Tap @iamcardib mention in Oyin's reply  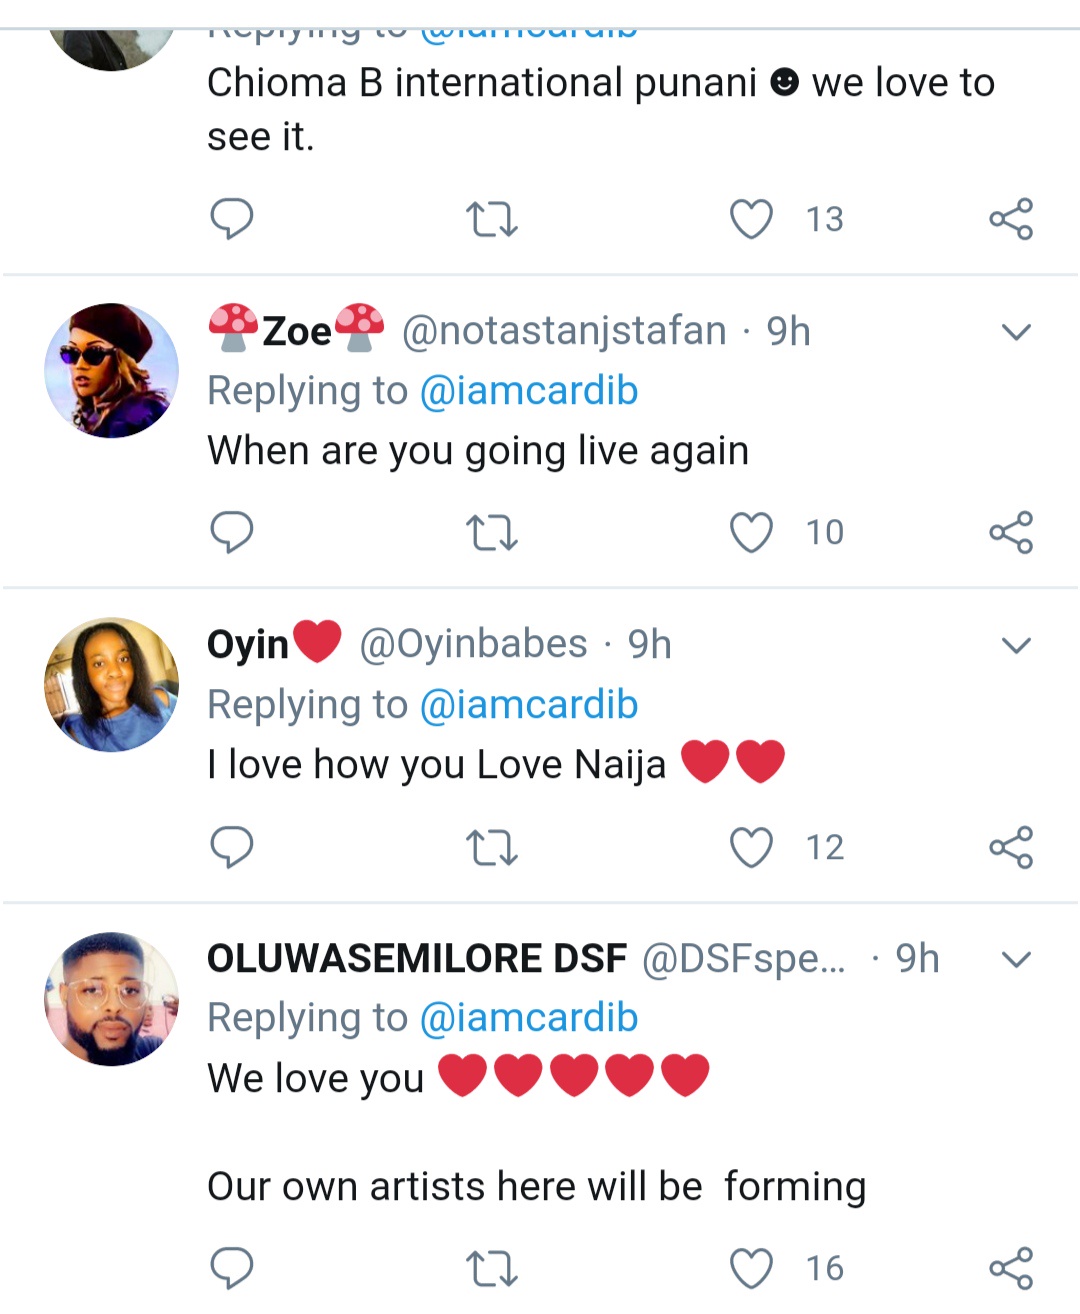tap(528, 705)
